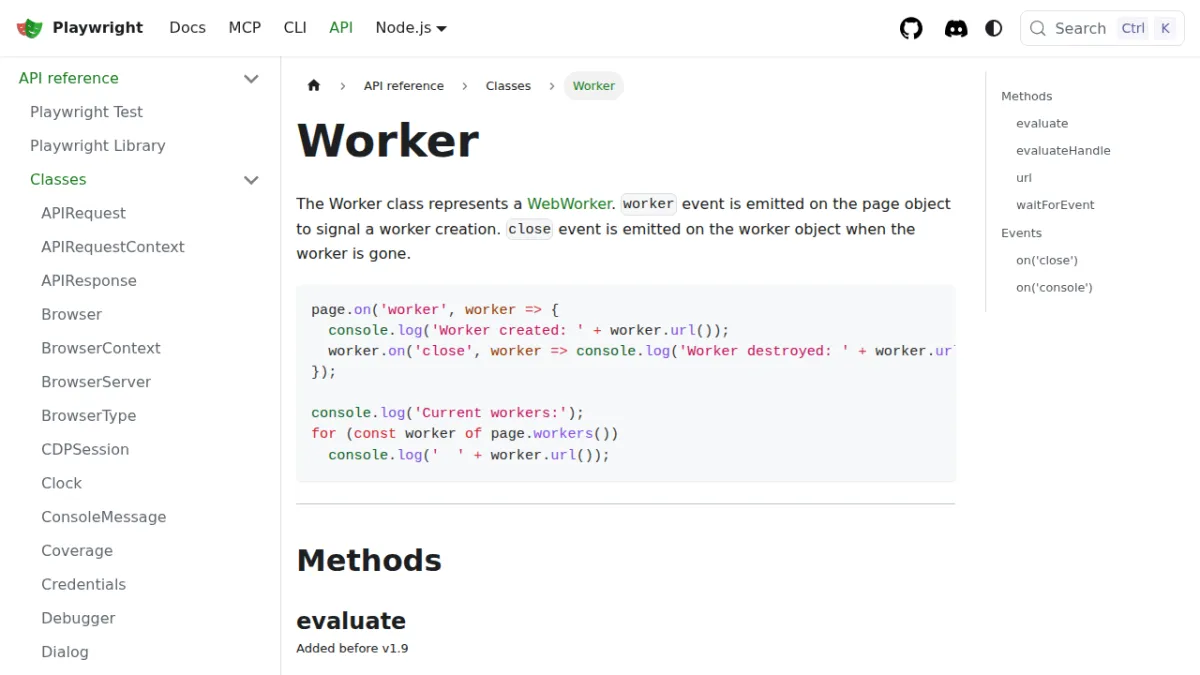Jump to on('close') in table of contents
1200x675 pixels.
tap(1047, 260)
